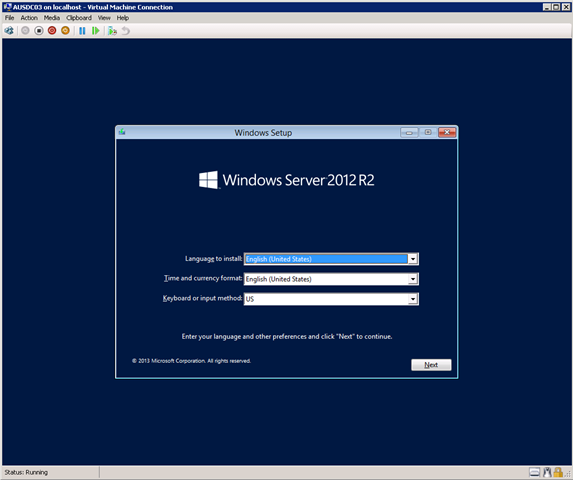Open the Action menu
The height and width of the screenshot is (480, 573).
[29, 18]
